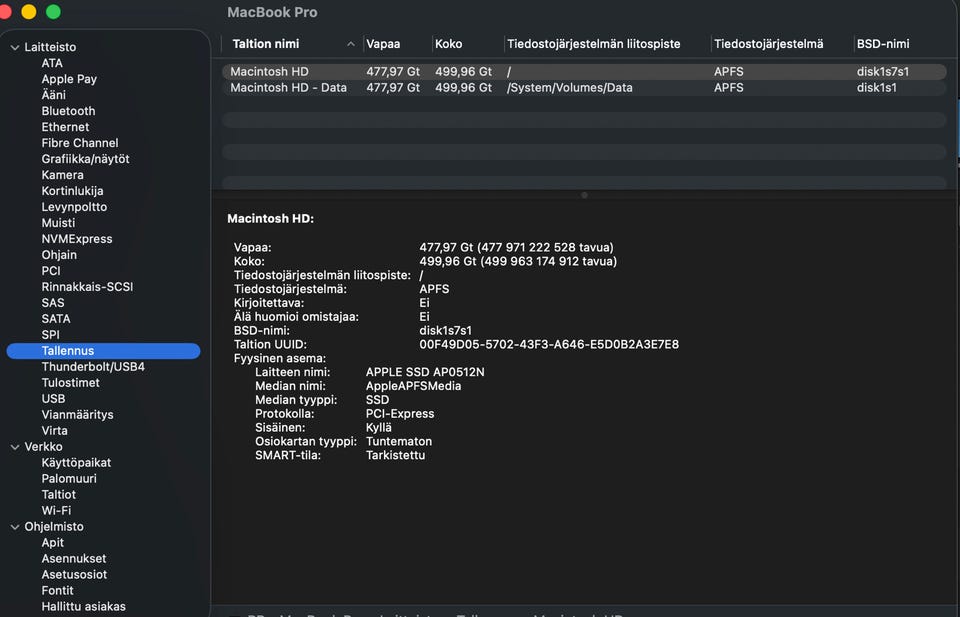Select Ohjain sidebar item
This screenshot has height=617, width=960.
point(59,255)
